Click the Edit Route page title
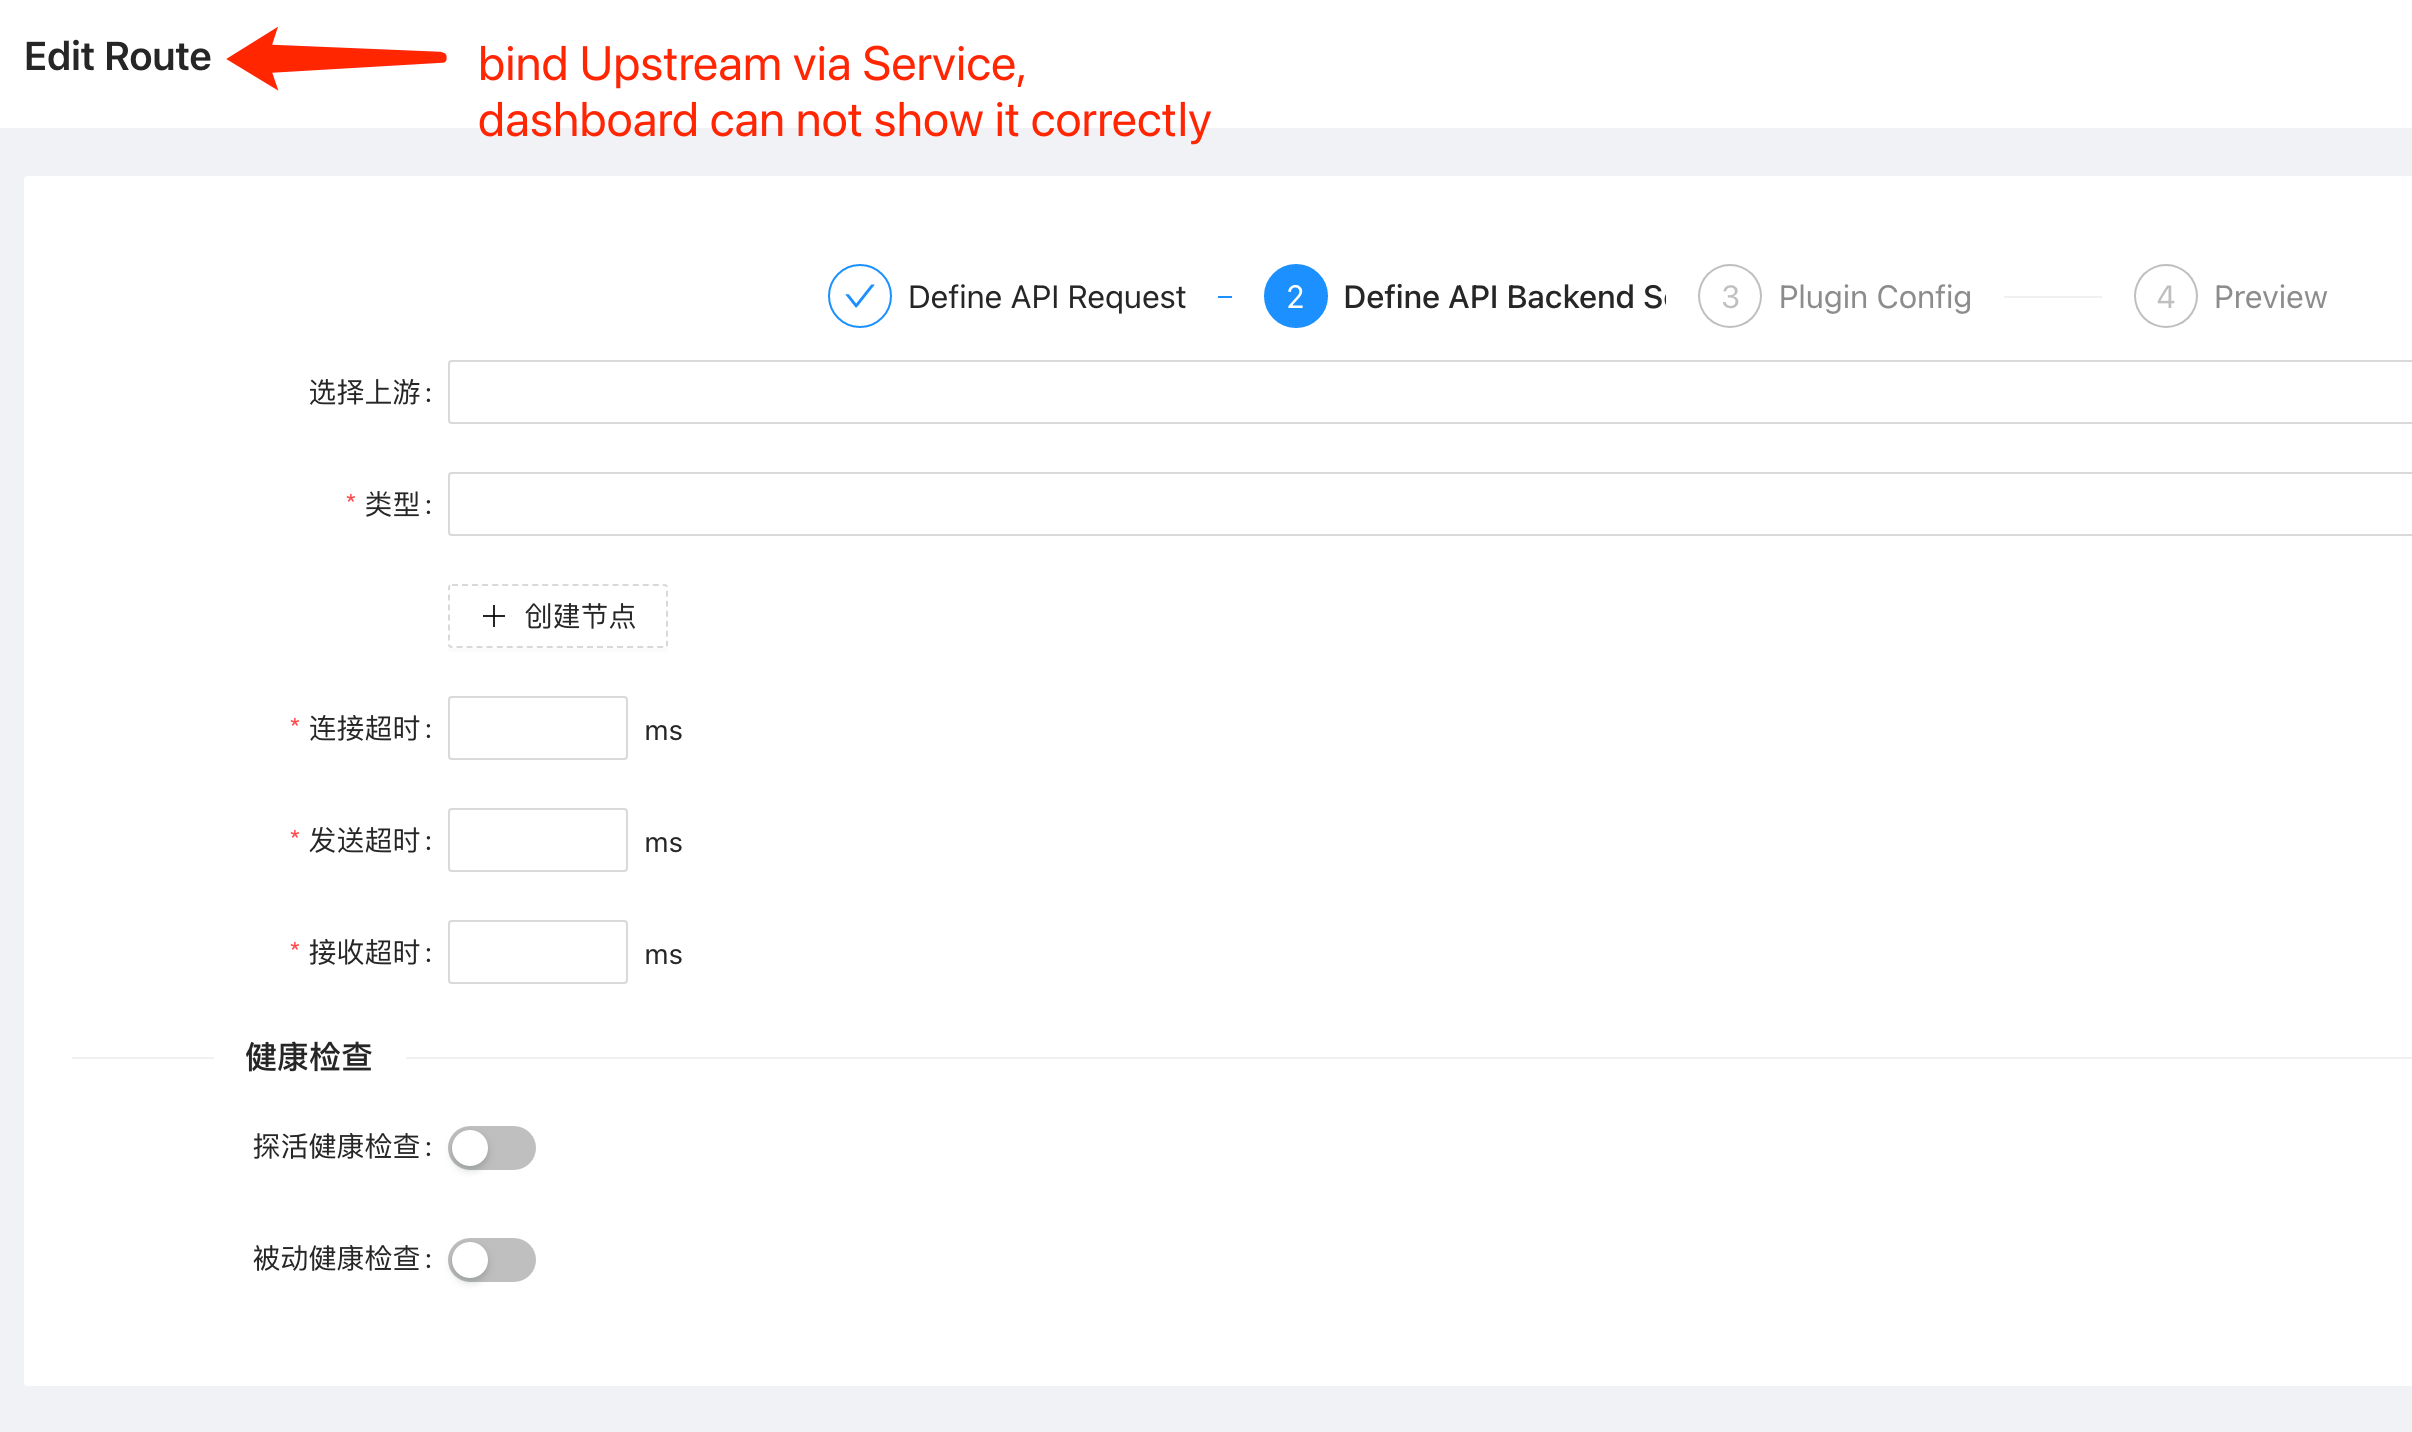The image size is (2412, 1432). [117, 56]
